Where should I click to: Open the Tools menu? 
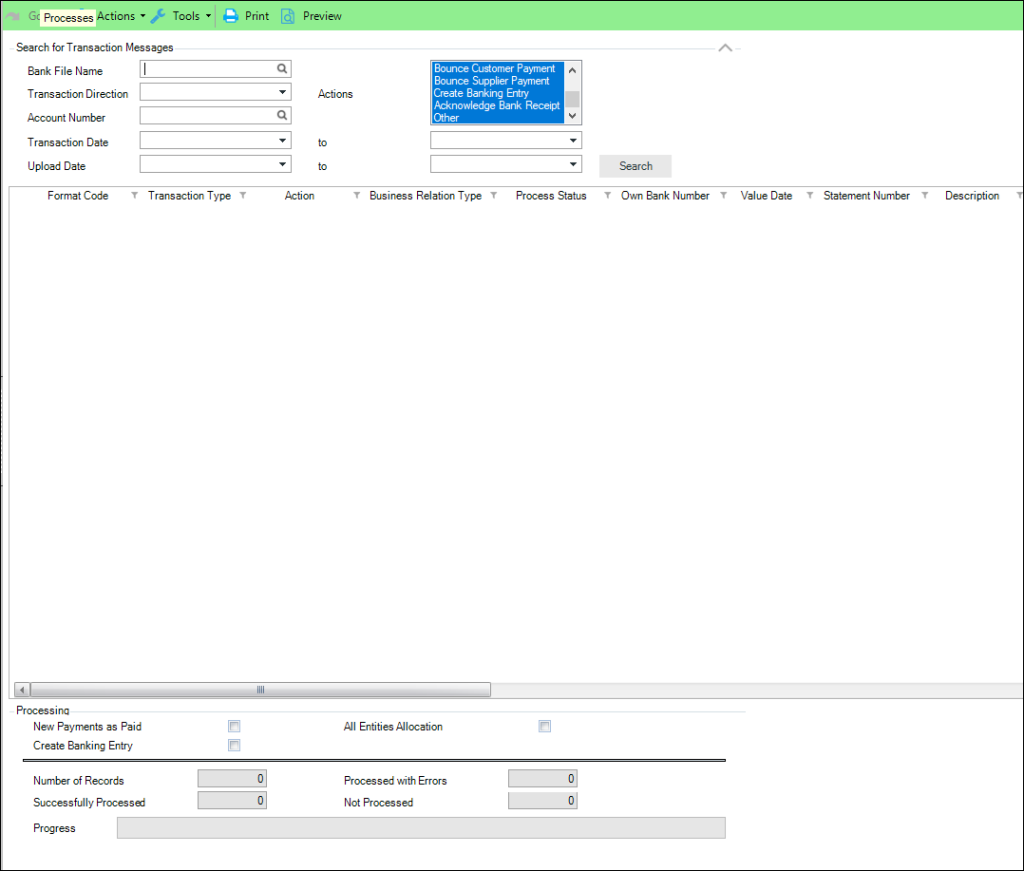click(187, 16)
